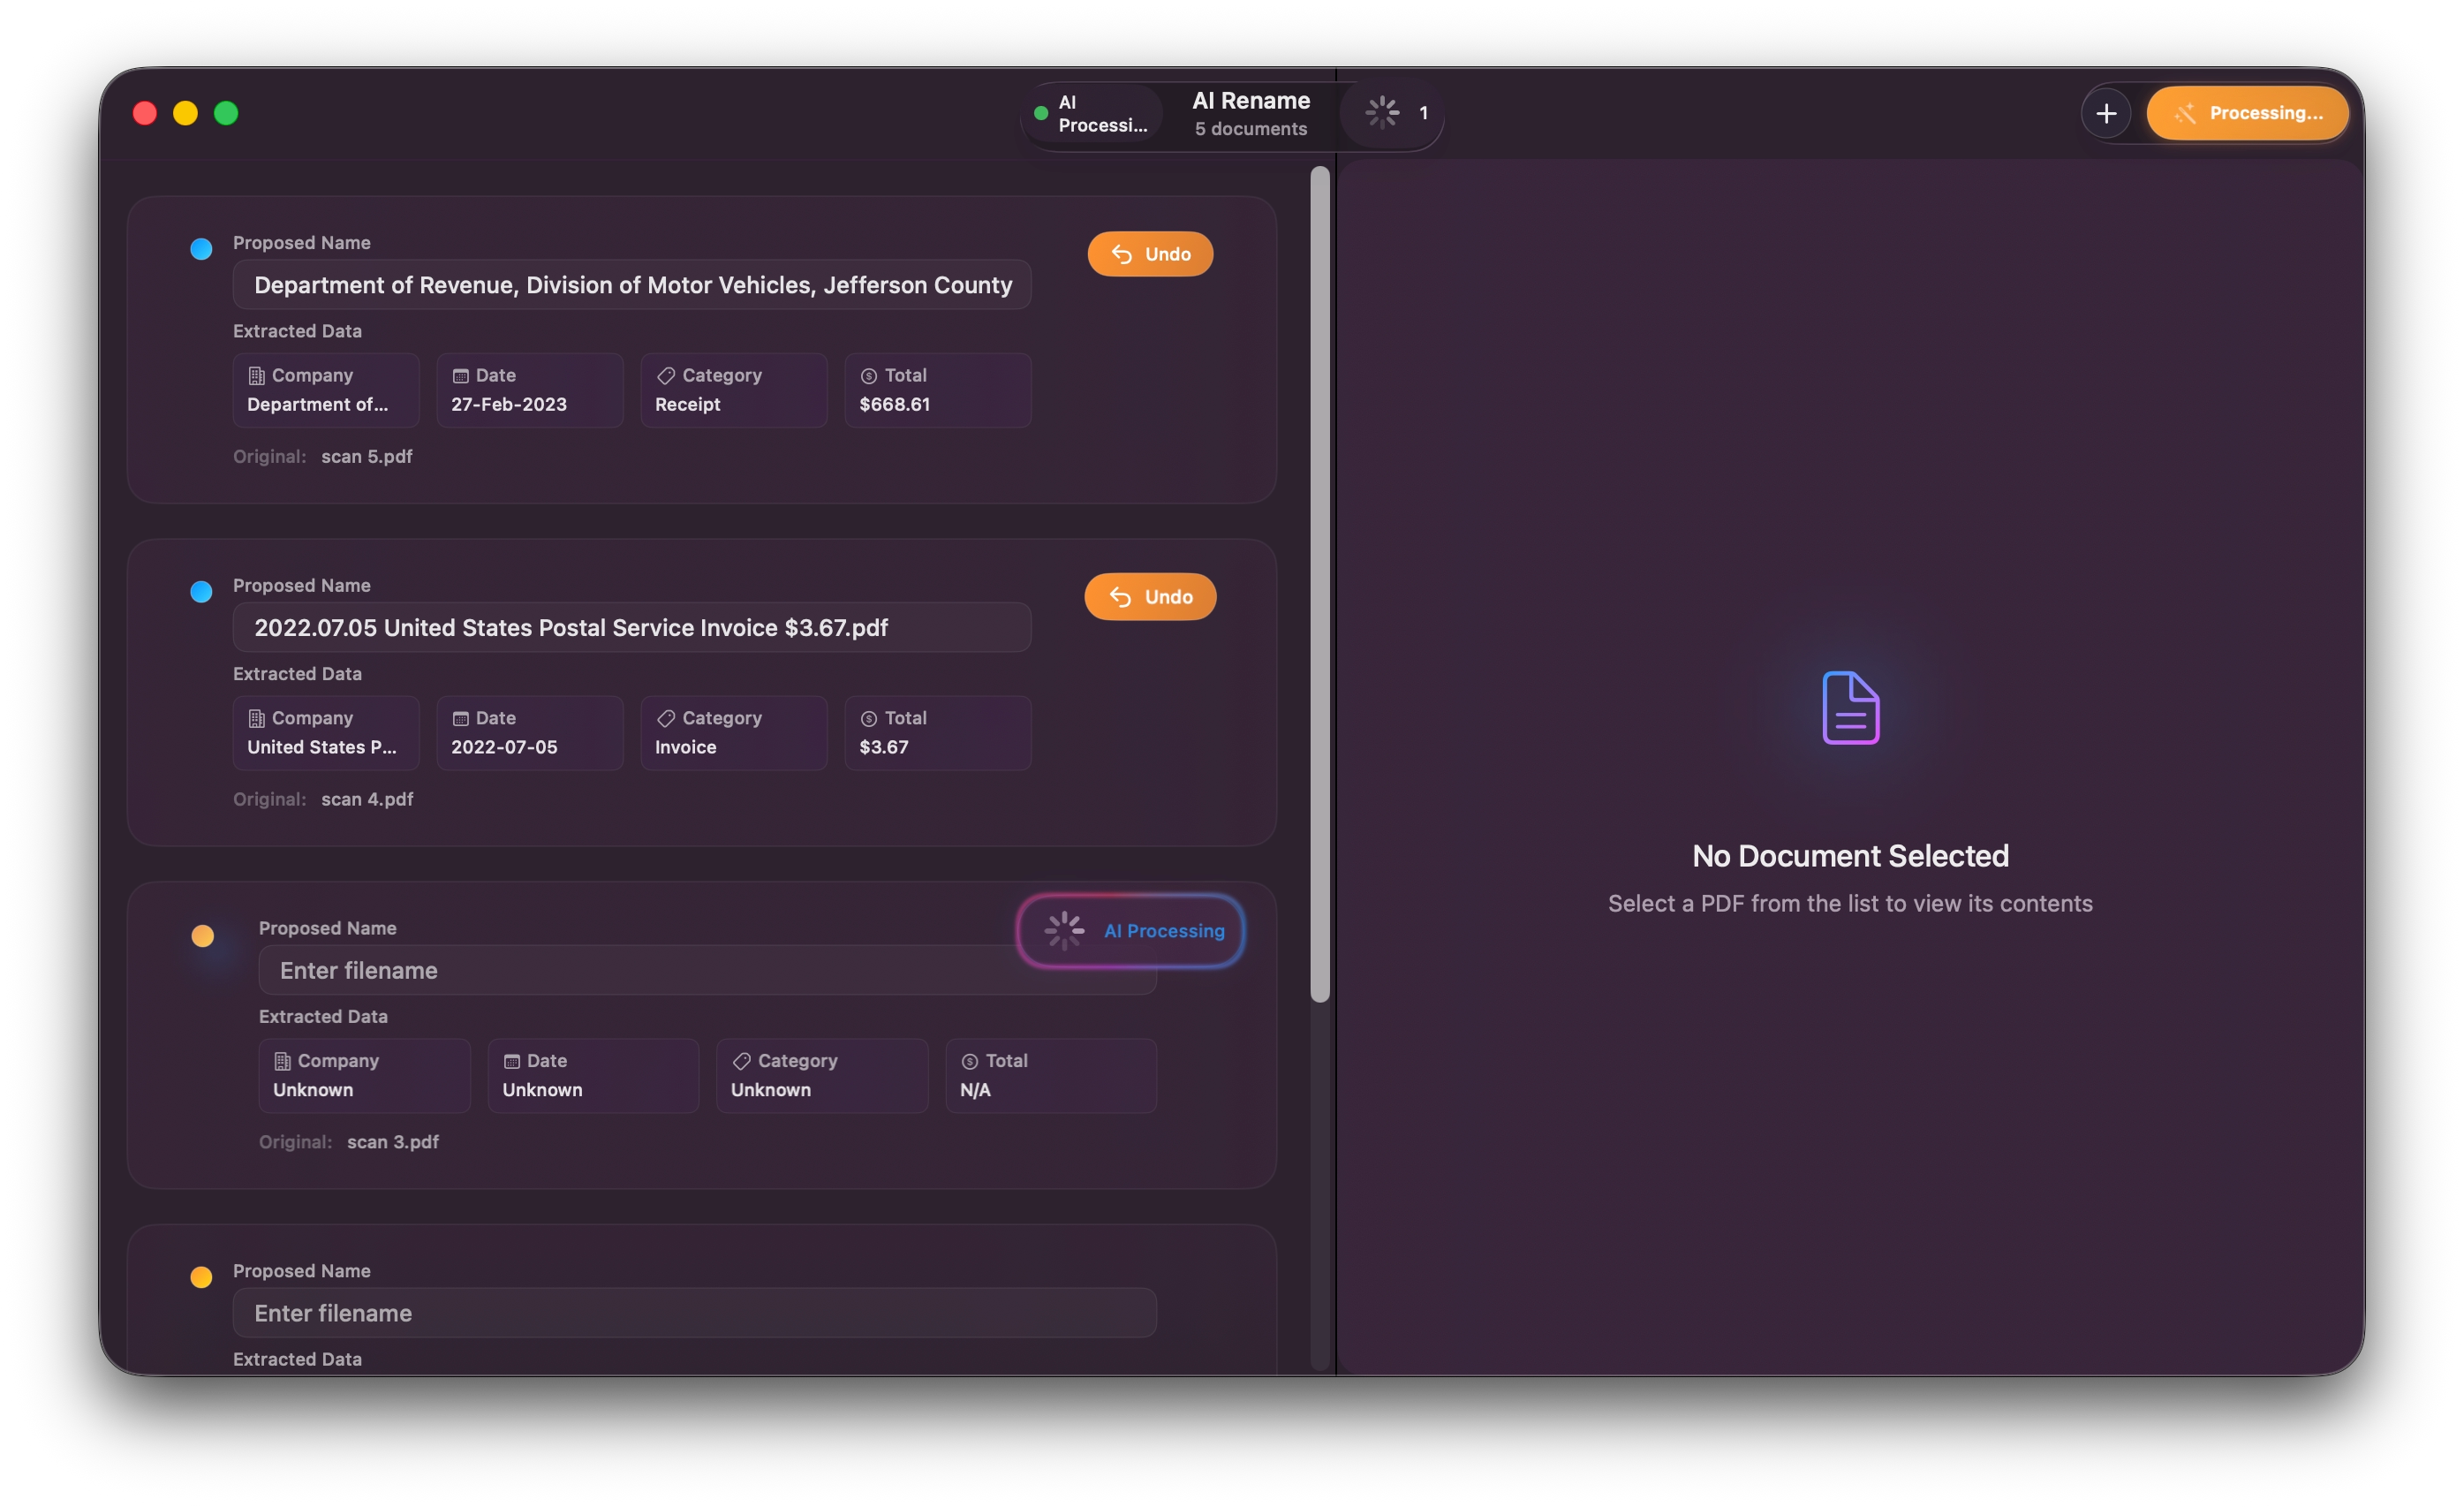
Task: Click the 2022-07-05 date value
Action: click(x=504, y=748)
